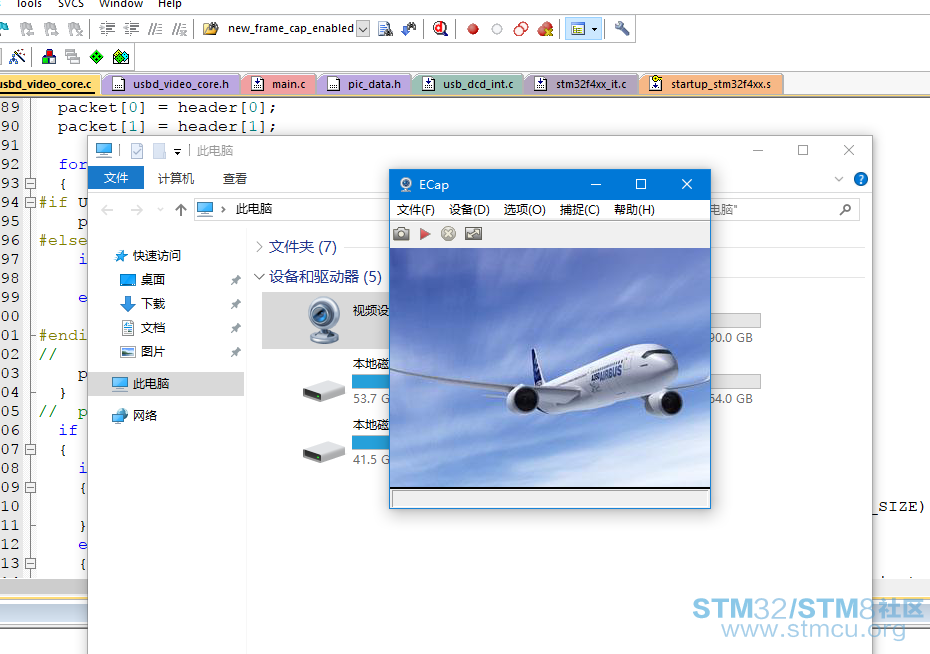This screenshot has width=930, height=654.
Task: Collapse the 设备和驱动器 (5) group
Action: [x=260, y=277]
